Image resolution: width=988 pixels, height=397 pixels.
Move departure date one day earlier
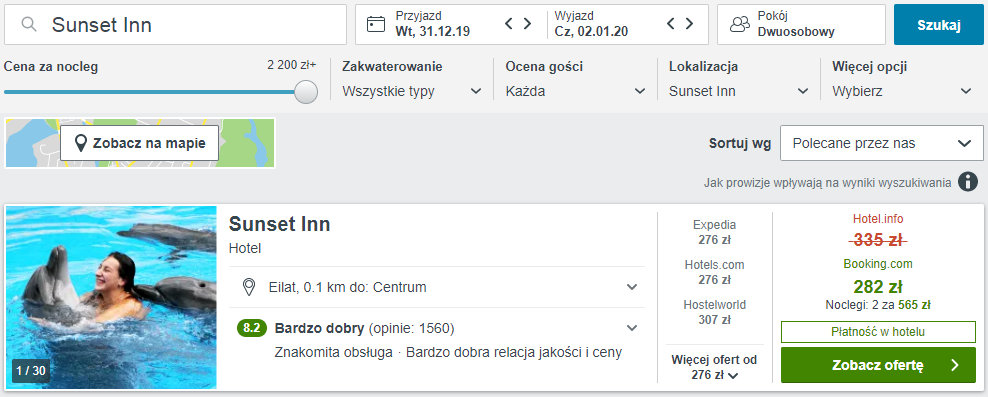pyautogui.click(x=671, y=24)
